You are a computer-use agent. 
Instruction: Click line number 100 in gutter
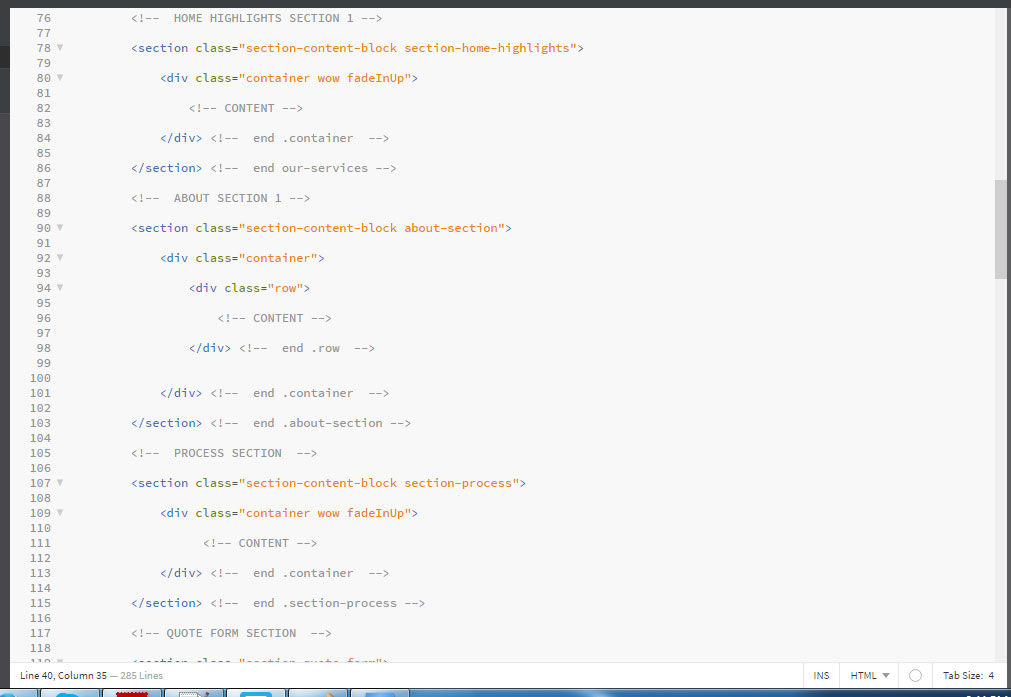tap(40, 378)
